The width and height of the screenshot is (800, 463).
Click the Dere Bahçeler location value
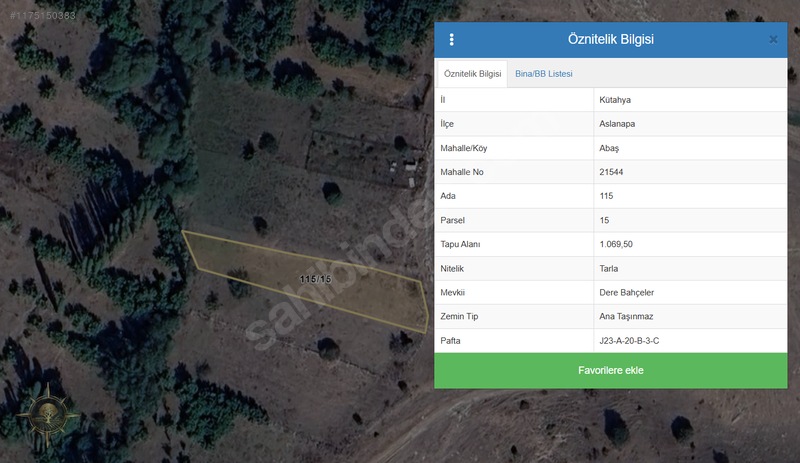tap(626, 292)
